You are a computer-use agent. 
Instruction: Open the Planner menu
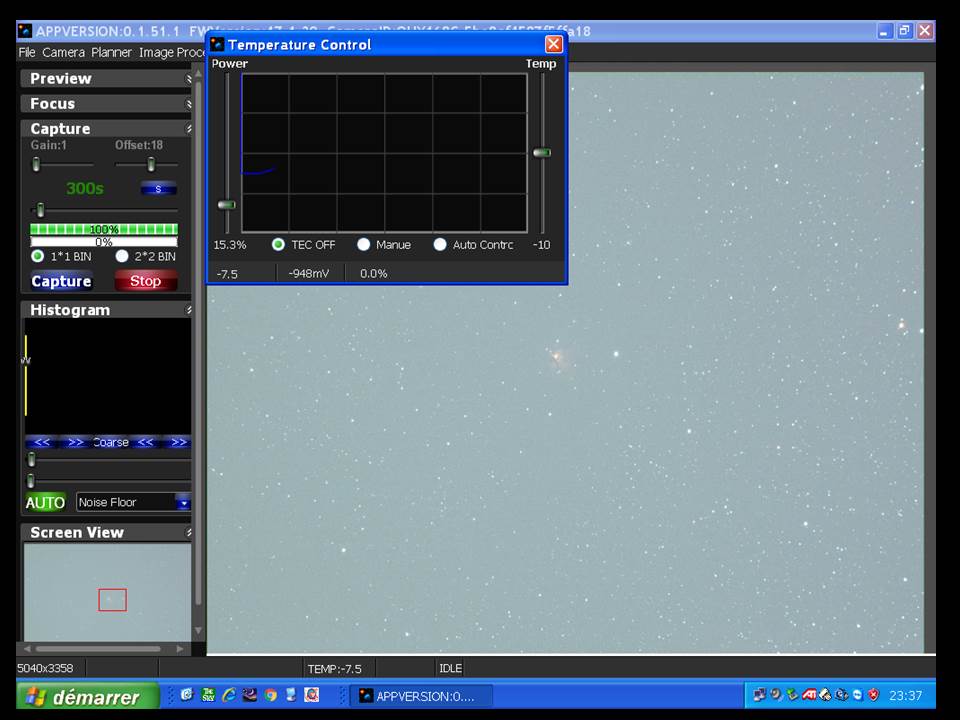(x=111, y=52)
